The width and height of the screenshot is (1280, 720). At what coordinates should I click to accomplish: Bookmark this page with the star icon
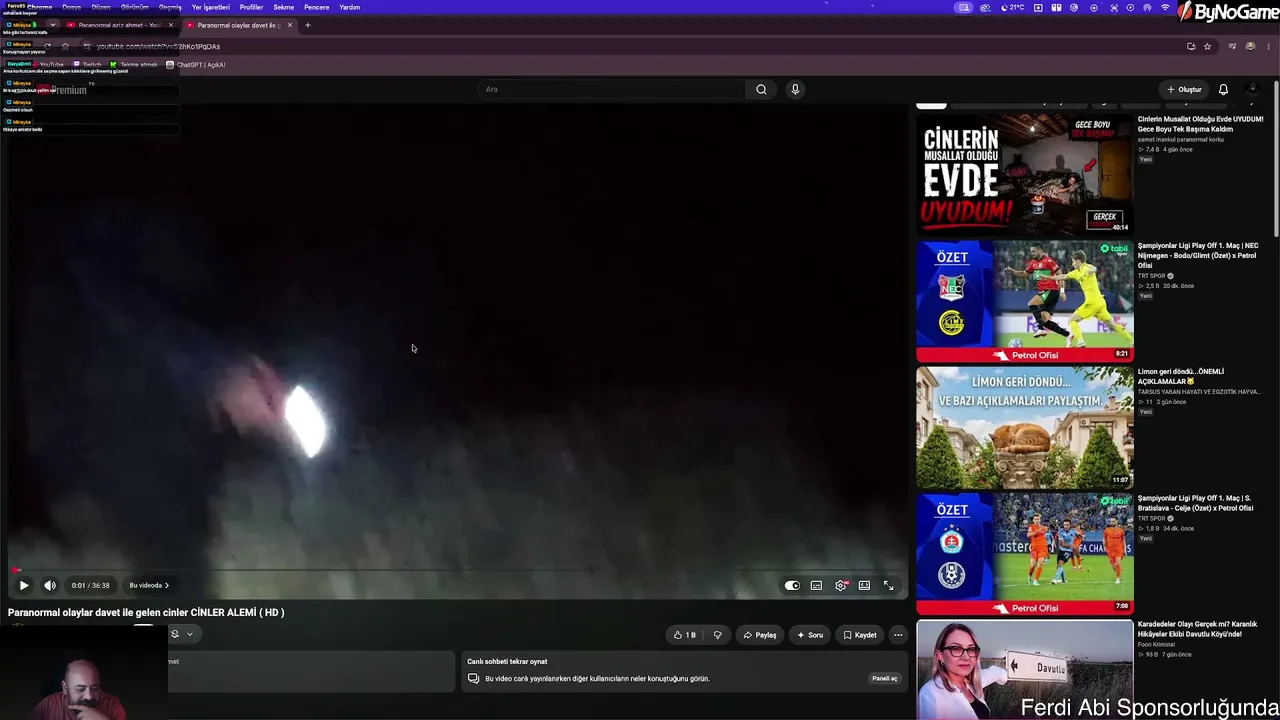coord(1207,46)
